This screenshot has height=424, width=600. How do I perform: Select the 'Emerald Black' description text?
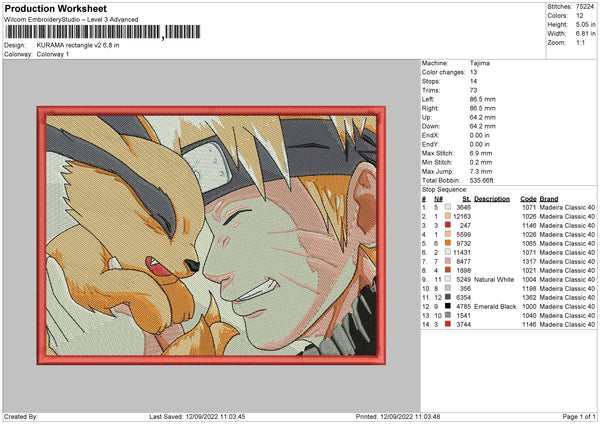(495, 307)
